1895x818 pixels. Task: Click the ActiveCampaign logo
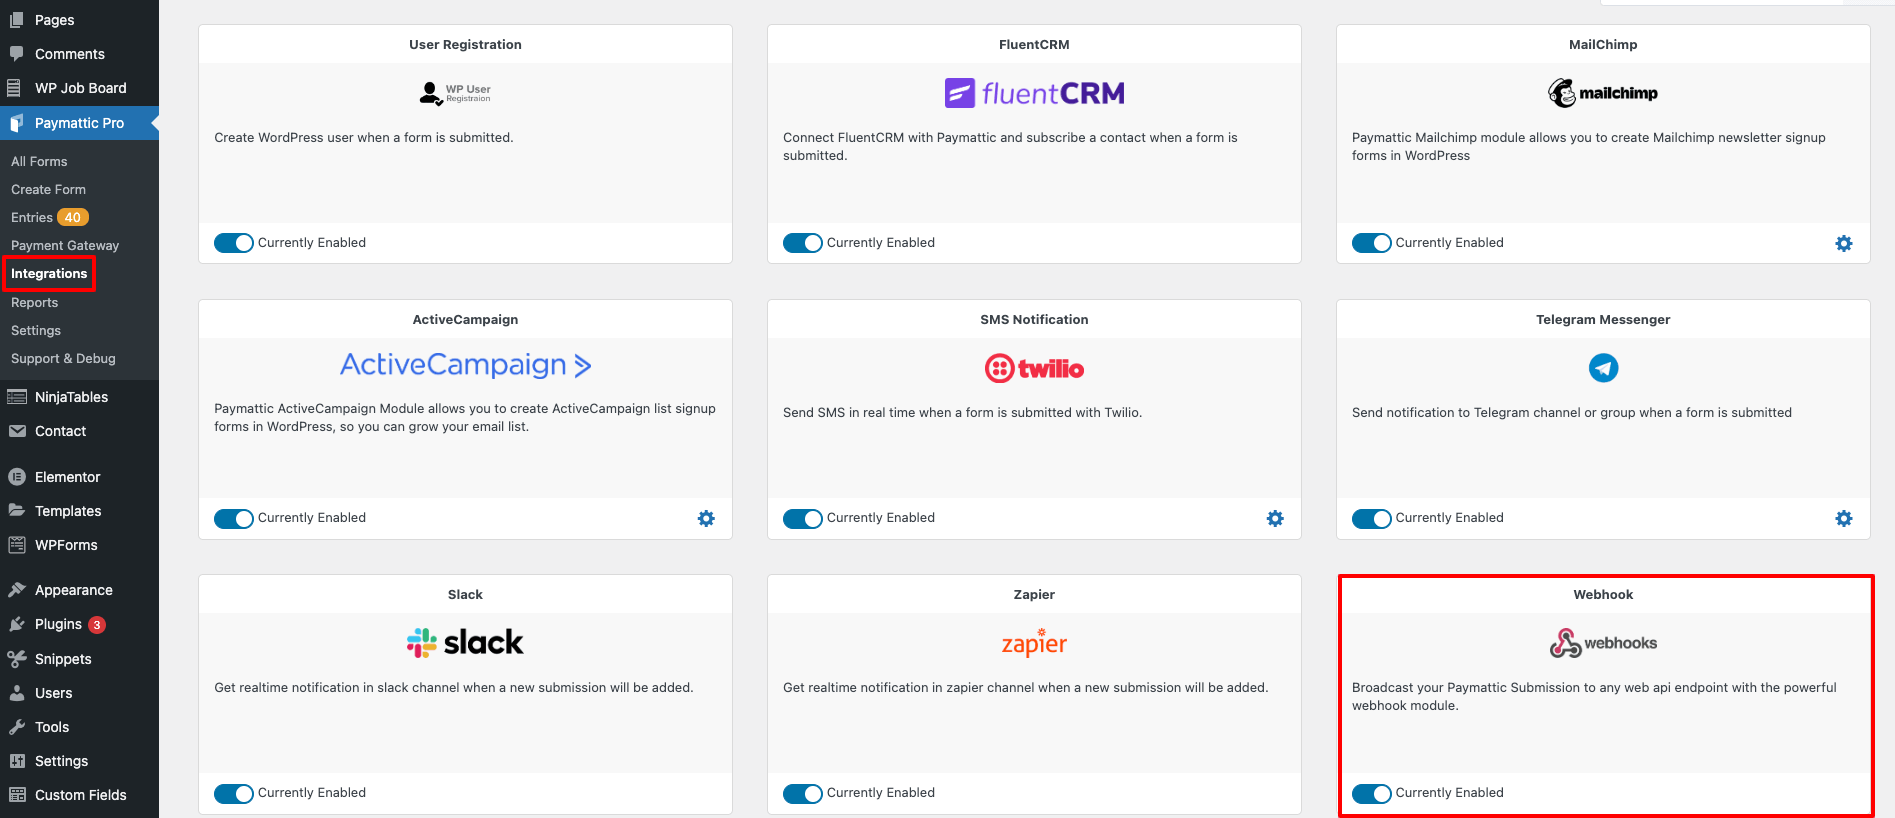465,365
